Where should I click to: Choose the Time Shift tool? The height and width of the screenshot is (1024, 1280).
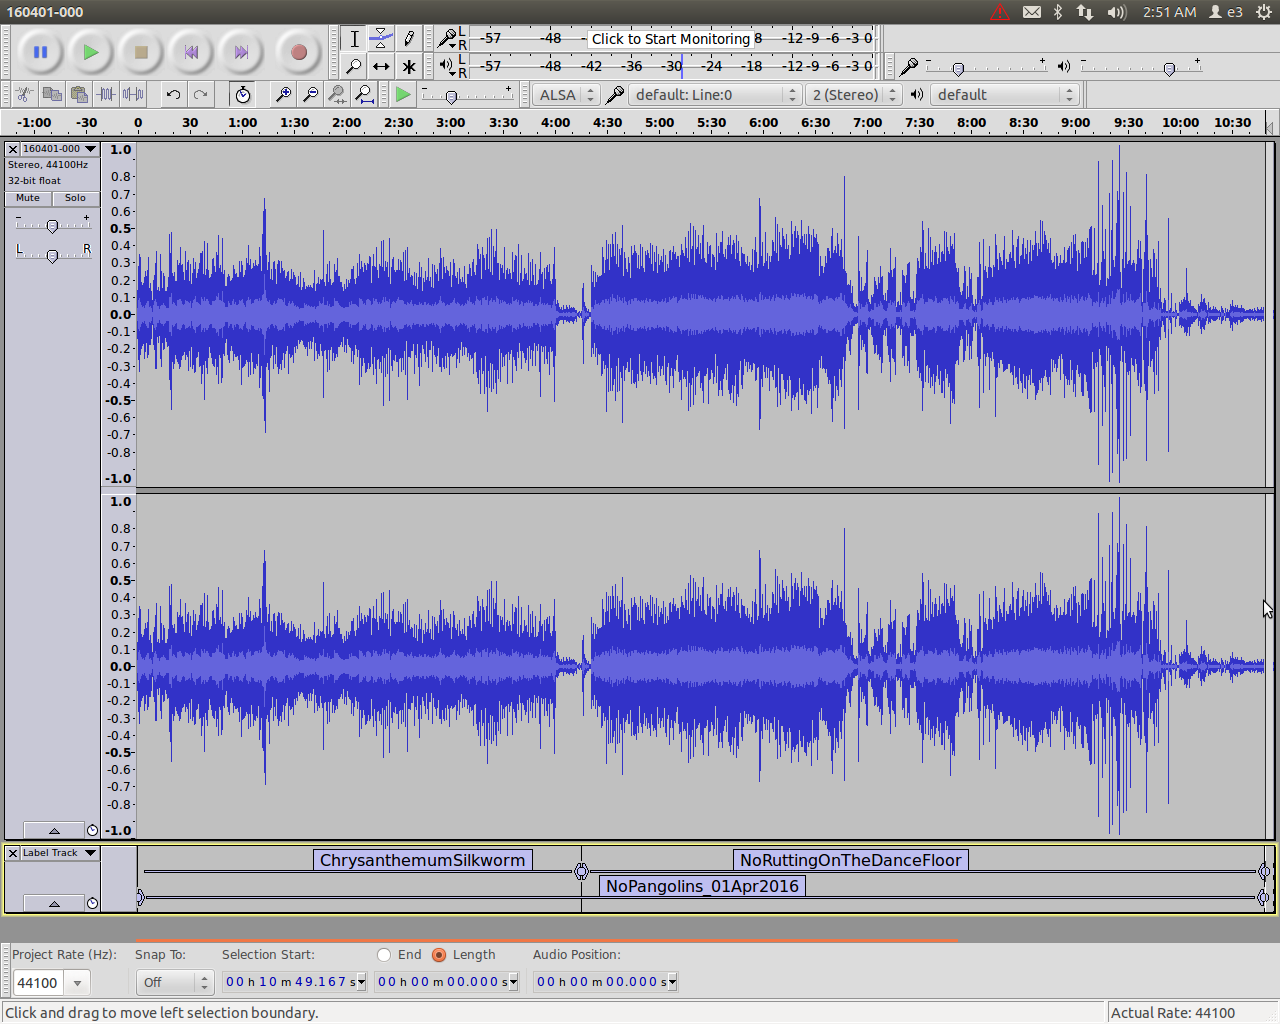click(381, 67)
